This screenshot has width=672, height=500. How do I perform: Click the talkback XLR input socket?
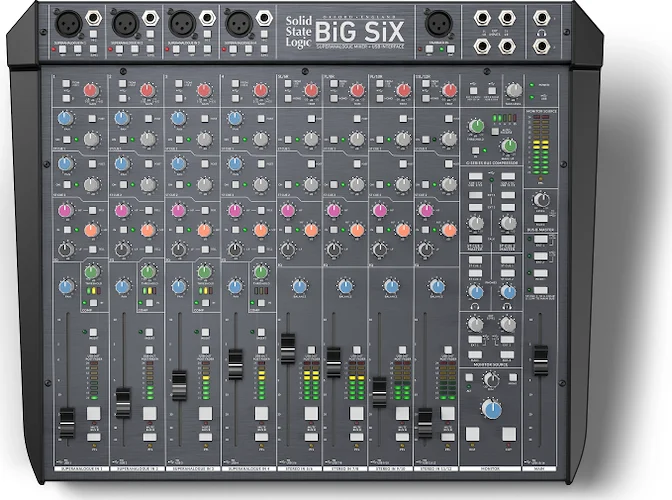pos(438,24)
